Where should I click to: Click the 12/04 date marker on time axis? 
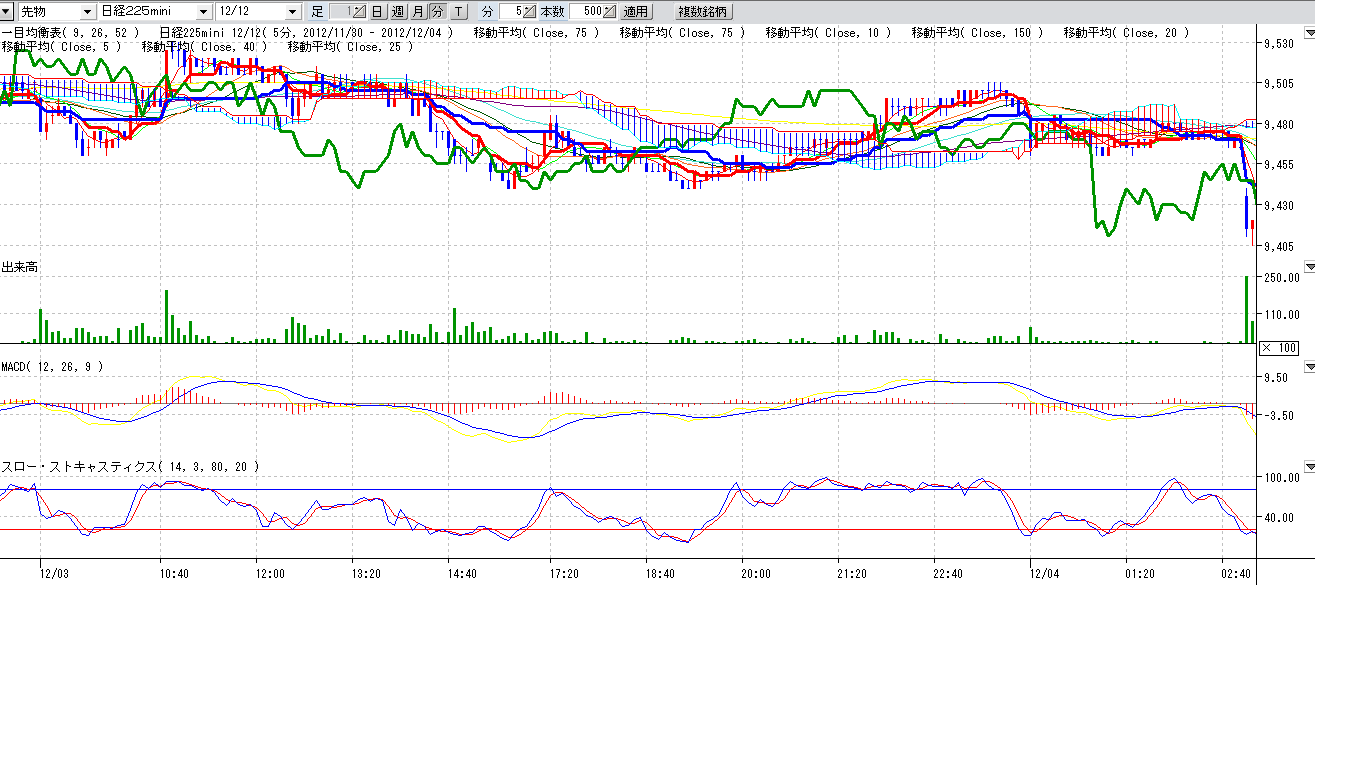click(x=1045, y=574)
